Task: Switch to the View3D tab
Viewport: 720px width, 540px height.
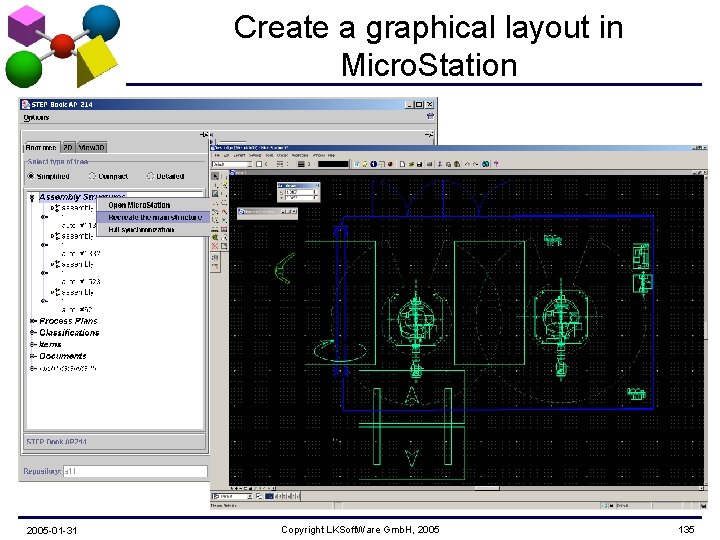Action: [91, 147]
